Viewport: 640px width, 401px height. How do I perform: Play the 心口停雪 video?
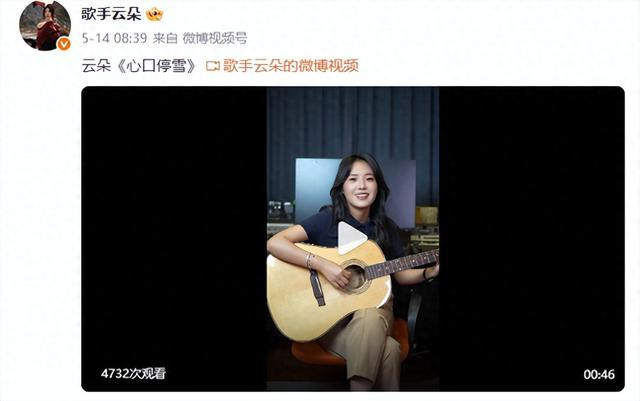click(x=352, y=238)
